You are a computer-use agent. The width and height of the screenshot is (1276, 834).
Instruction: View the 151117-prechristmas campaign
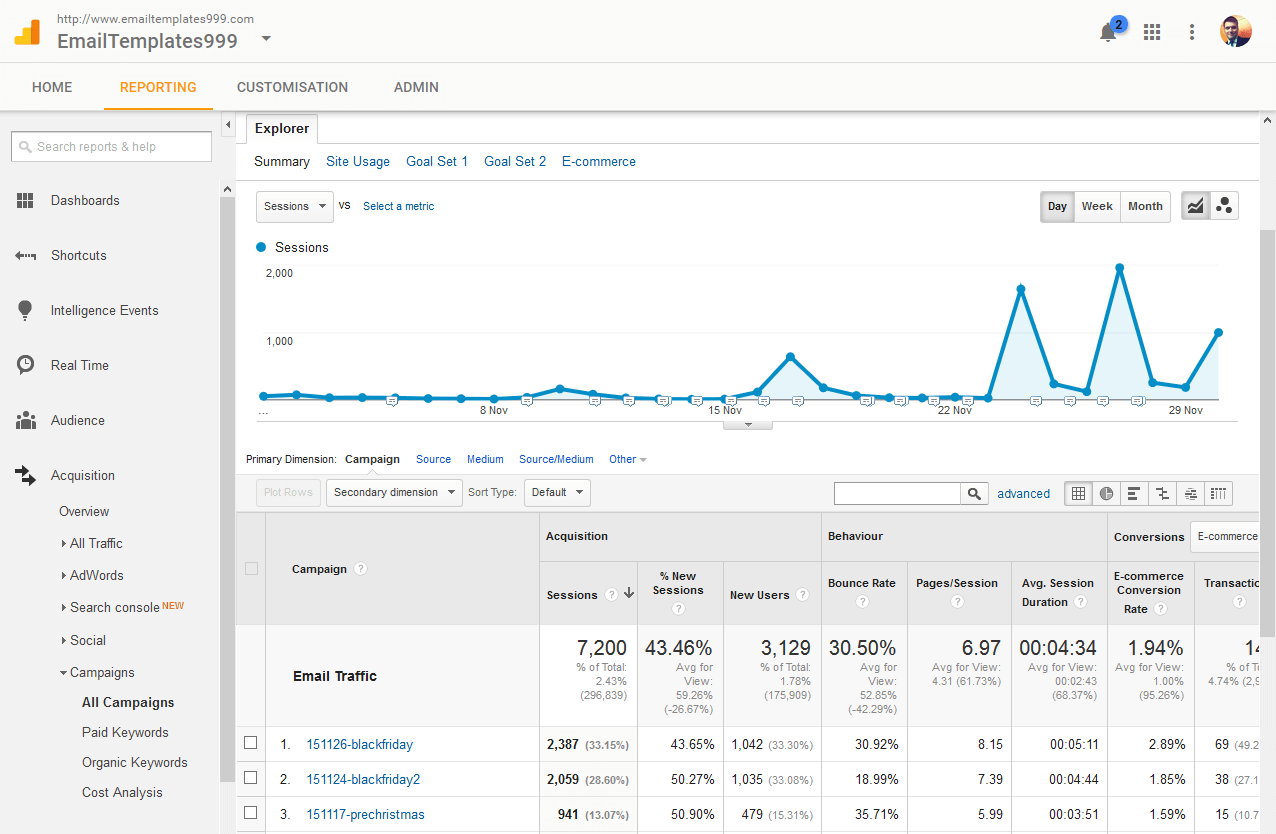click(365, 814)
